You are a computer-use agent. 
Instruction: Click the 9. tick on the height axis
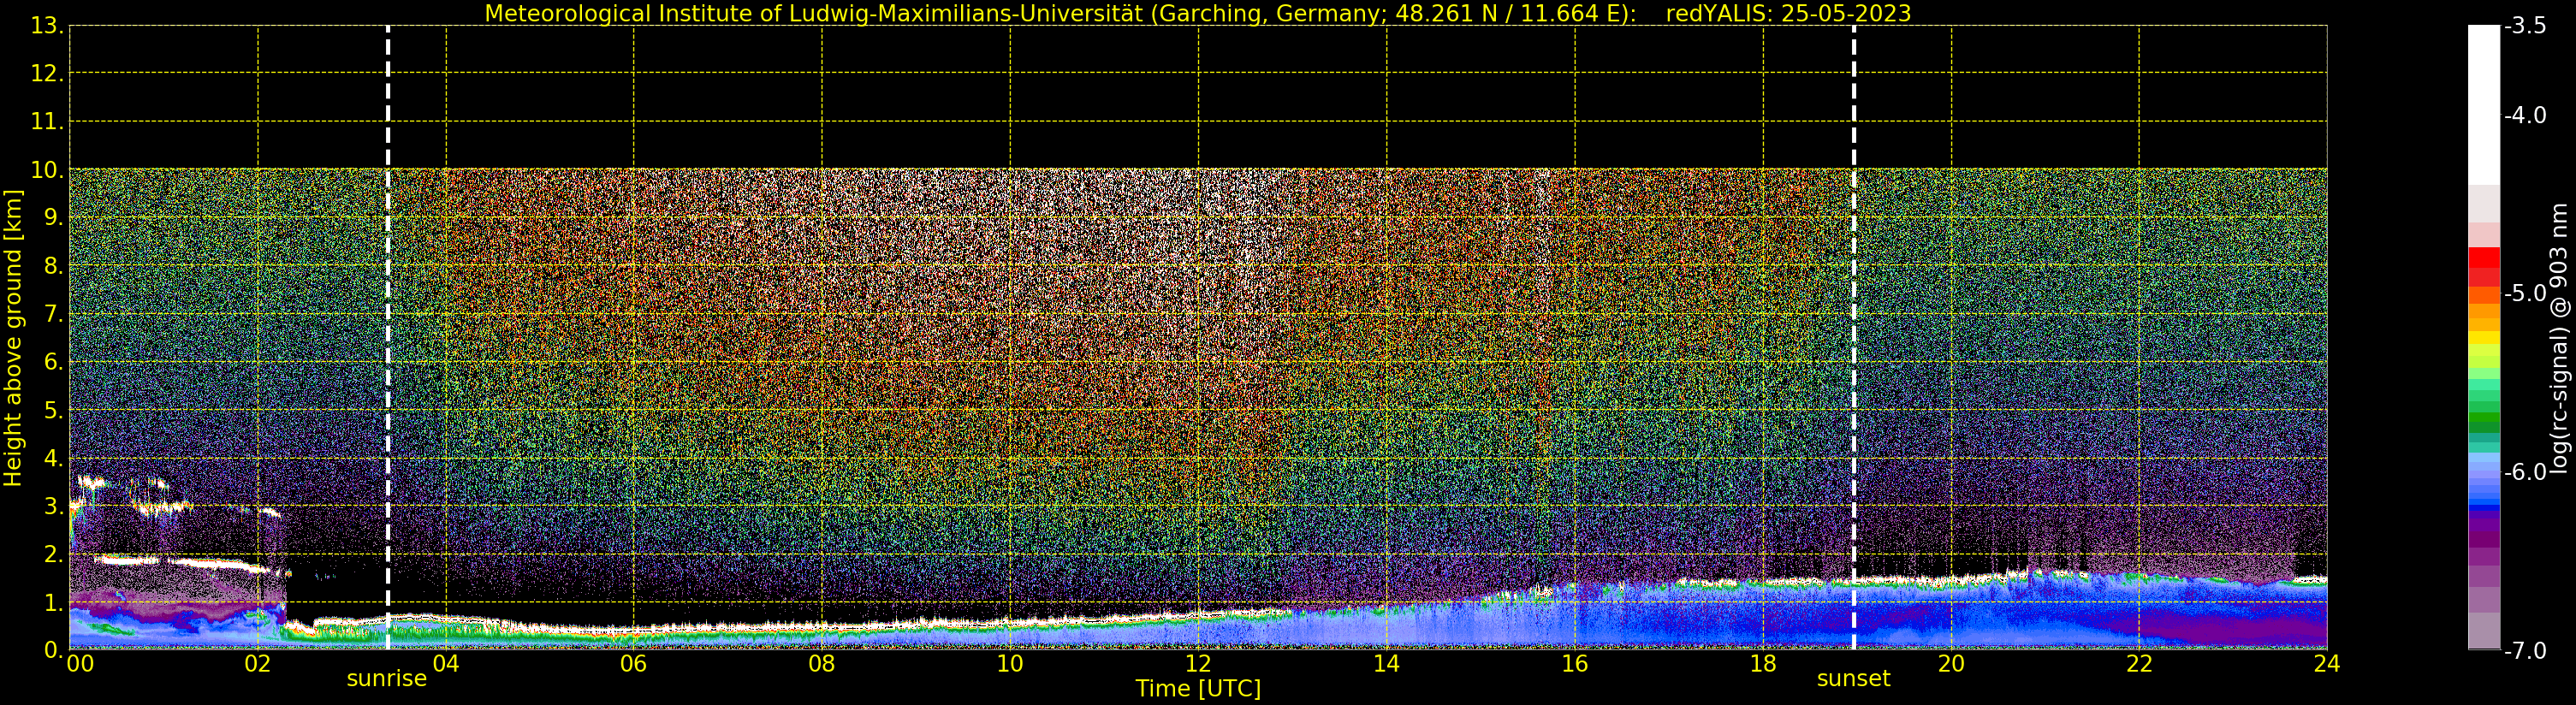(x=53, y=218)
